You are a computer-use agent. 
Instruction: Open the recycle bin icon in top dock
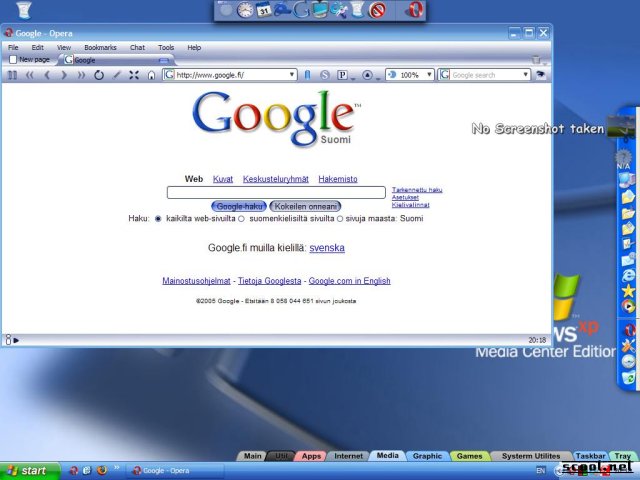[358, 10]
